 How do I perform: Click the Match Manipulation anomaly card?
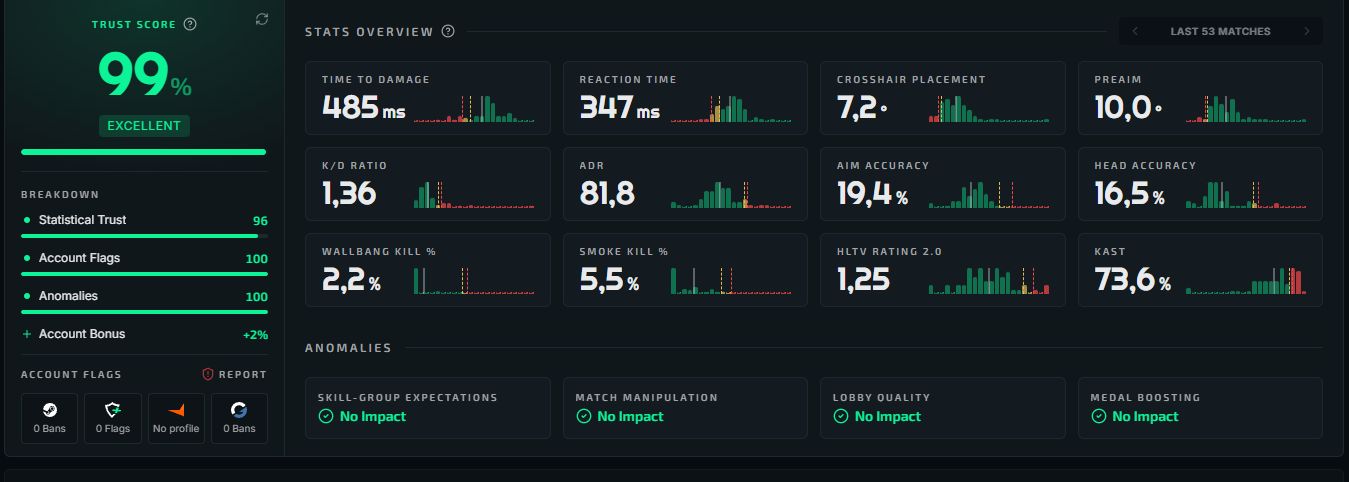tap(685, 408)
